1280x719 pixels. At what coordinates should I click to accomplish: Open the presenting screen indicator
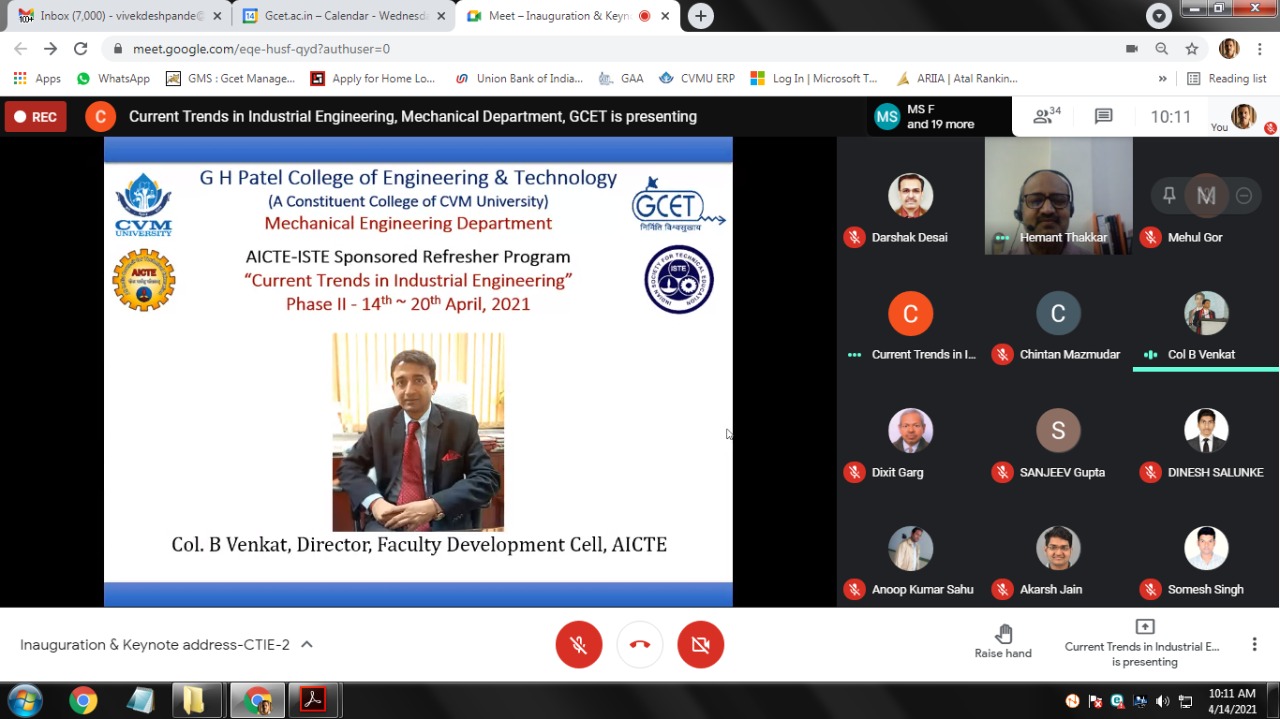coord(1144,644)
